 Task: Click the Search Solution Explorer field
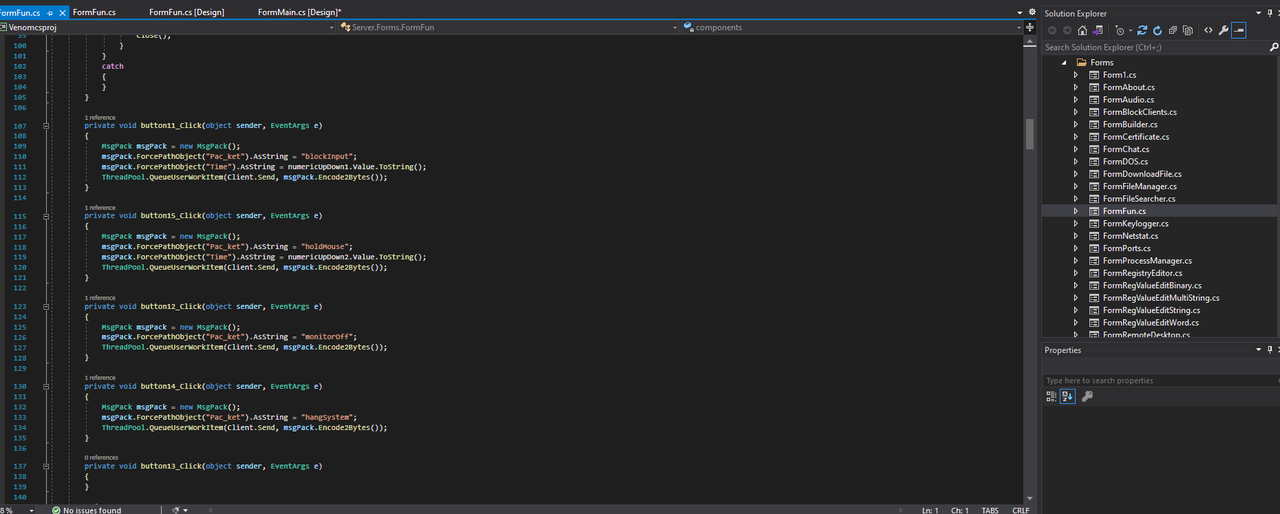tap(1150, 47)
